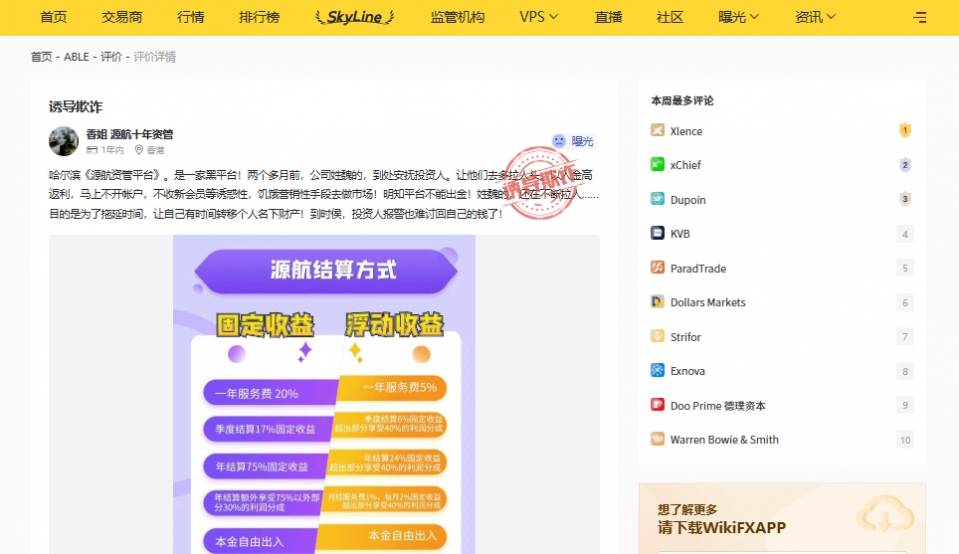Image resolution: width=959 pixels, height=554 pixels.
Task: Click the rank 3 bronze badge
Action: (x=905, y=199)
